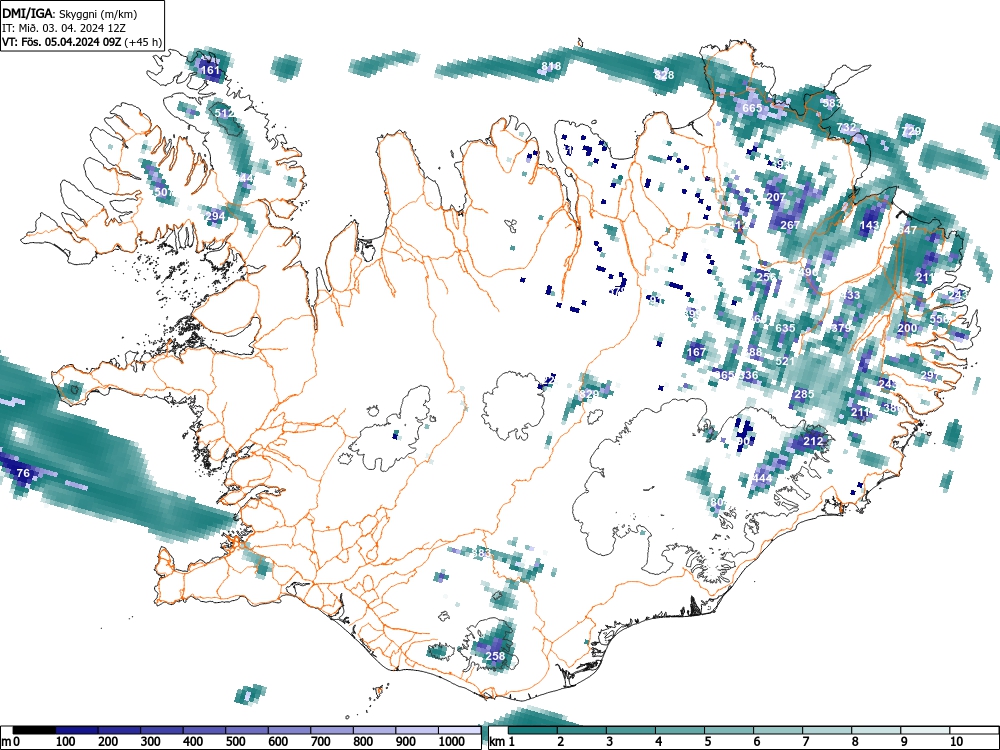
Task: Select the lightest 9–10 km legend swatch
Action: point(925,730)
